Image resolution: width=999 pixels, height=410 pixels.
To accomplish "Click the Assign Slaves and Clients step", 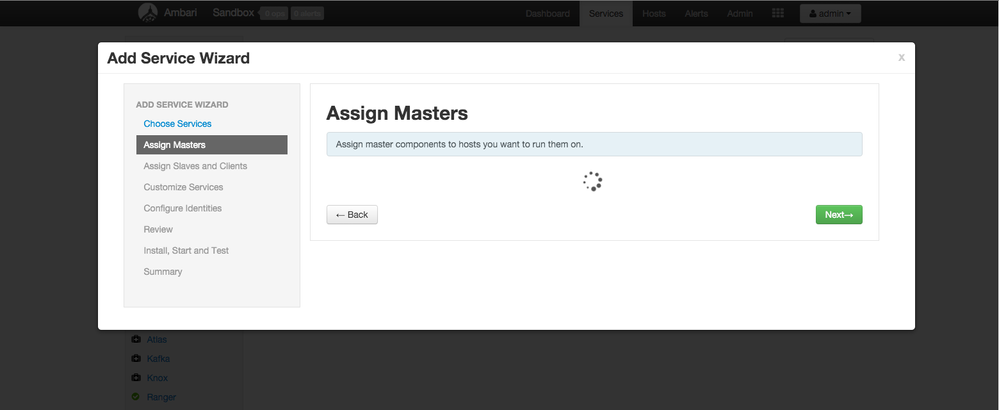I will tap(195, 166).
